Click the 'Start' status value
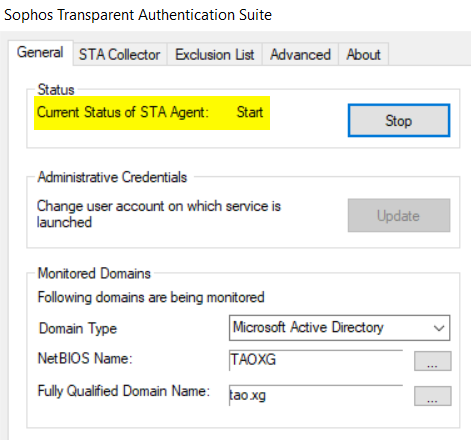The width and height of the screenshot is (471, 440). point(250,112)
